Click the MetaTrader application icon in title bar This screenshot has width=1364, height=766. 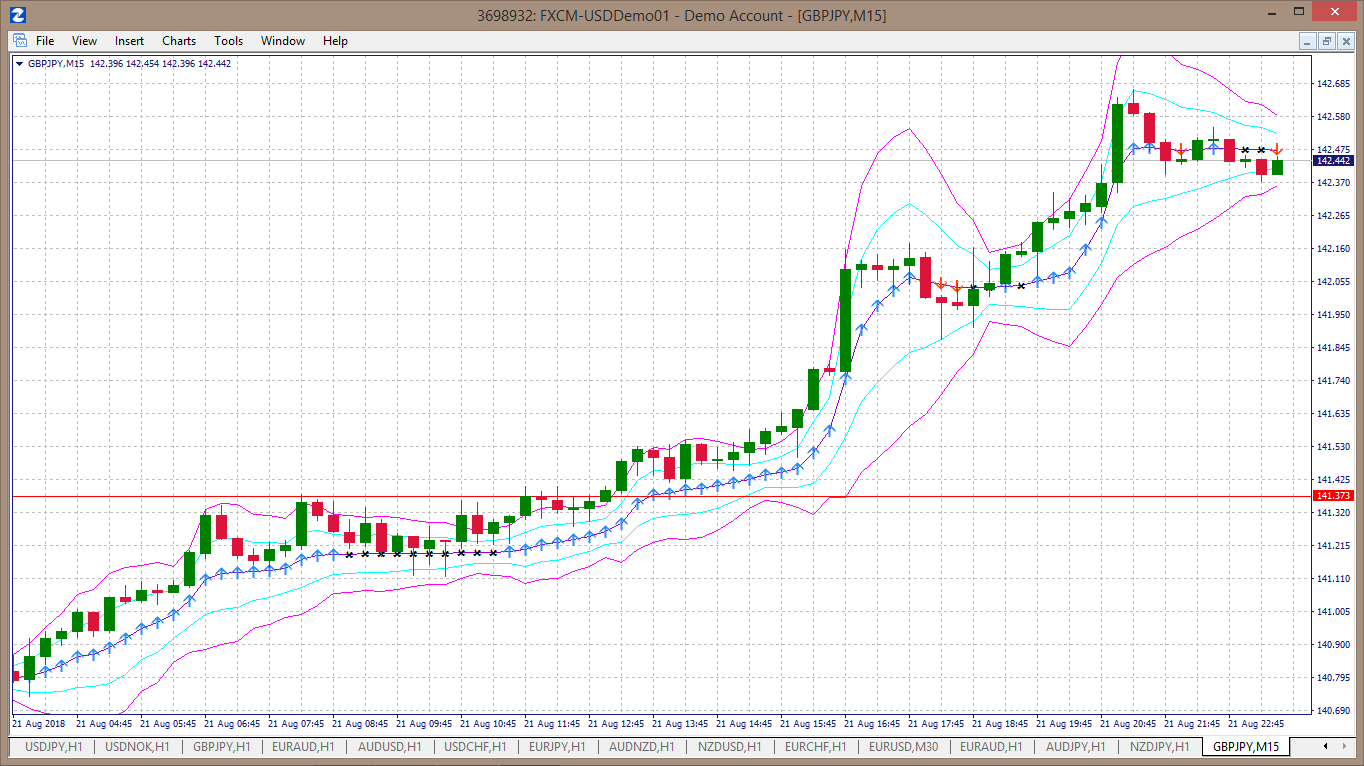point(18,15)
